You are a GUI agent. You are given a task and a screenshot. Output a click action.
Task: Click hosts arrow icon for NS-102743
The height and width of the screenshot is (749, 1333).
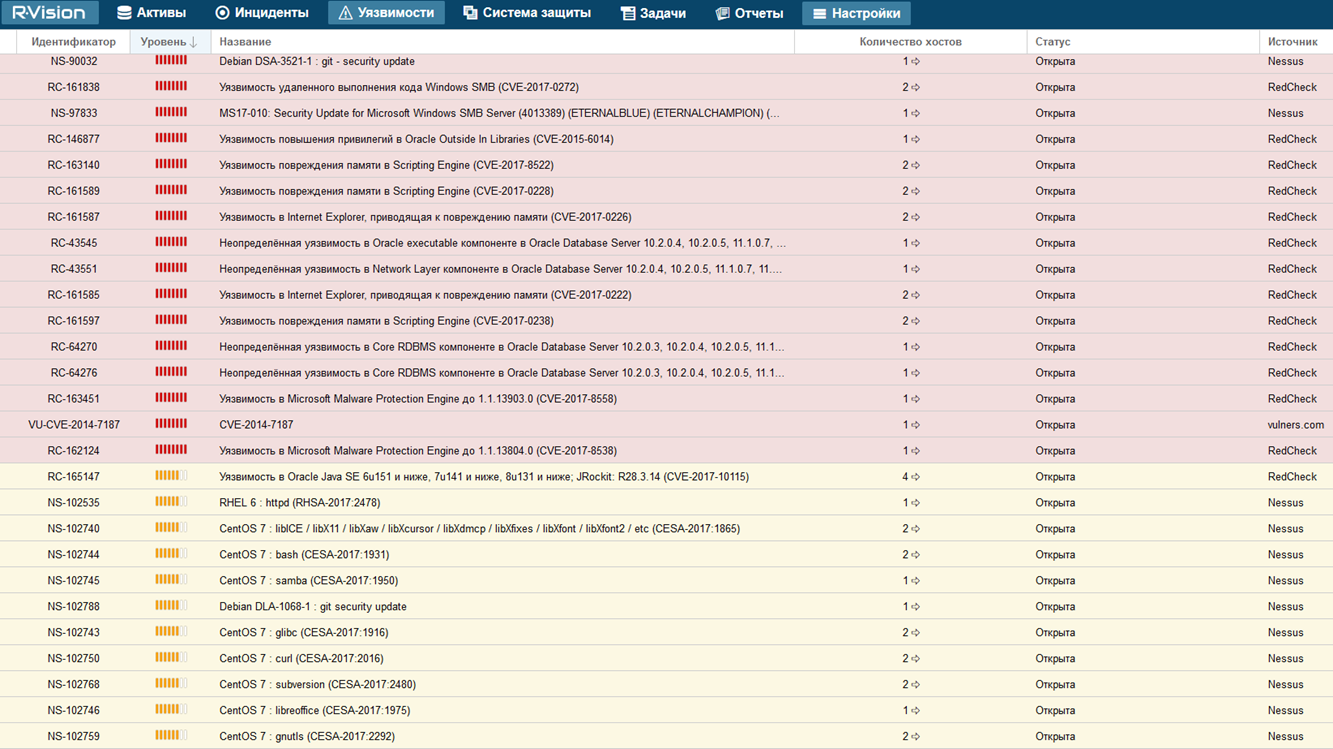915,634
